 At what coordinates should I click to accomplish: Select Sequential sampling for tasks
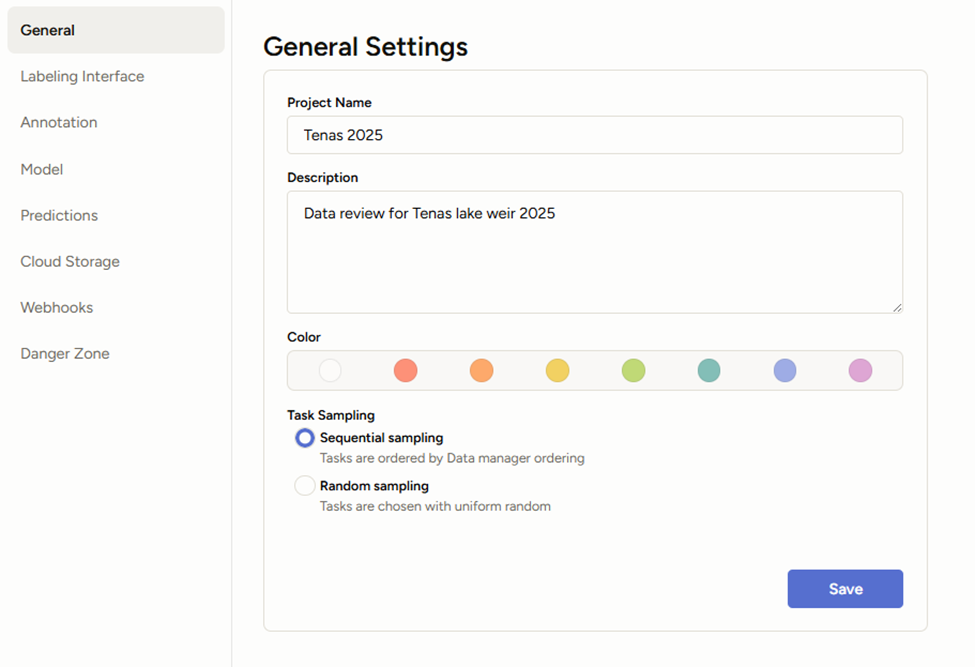(x=305, y=438)
